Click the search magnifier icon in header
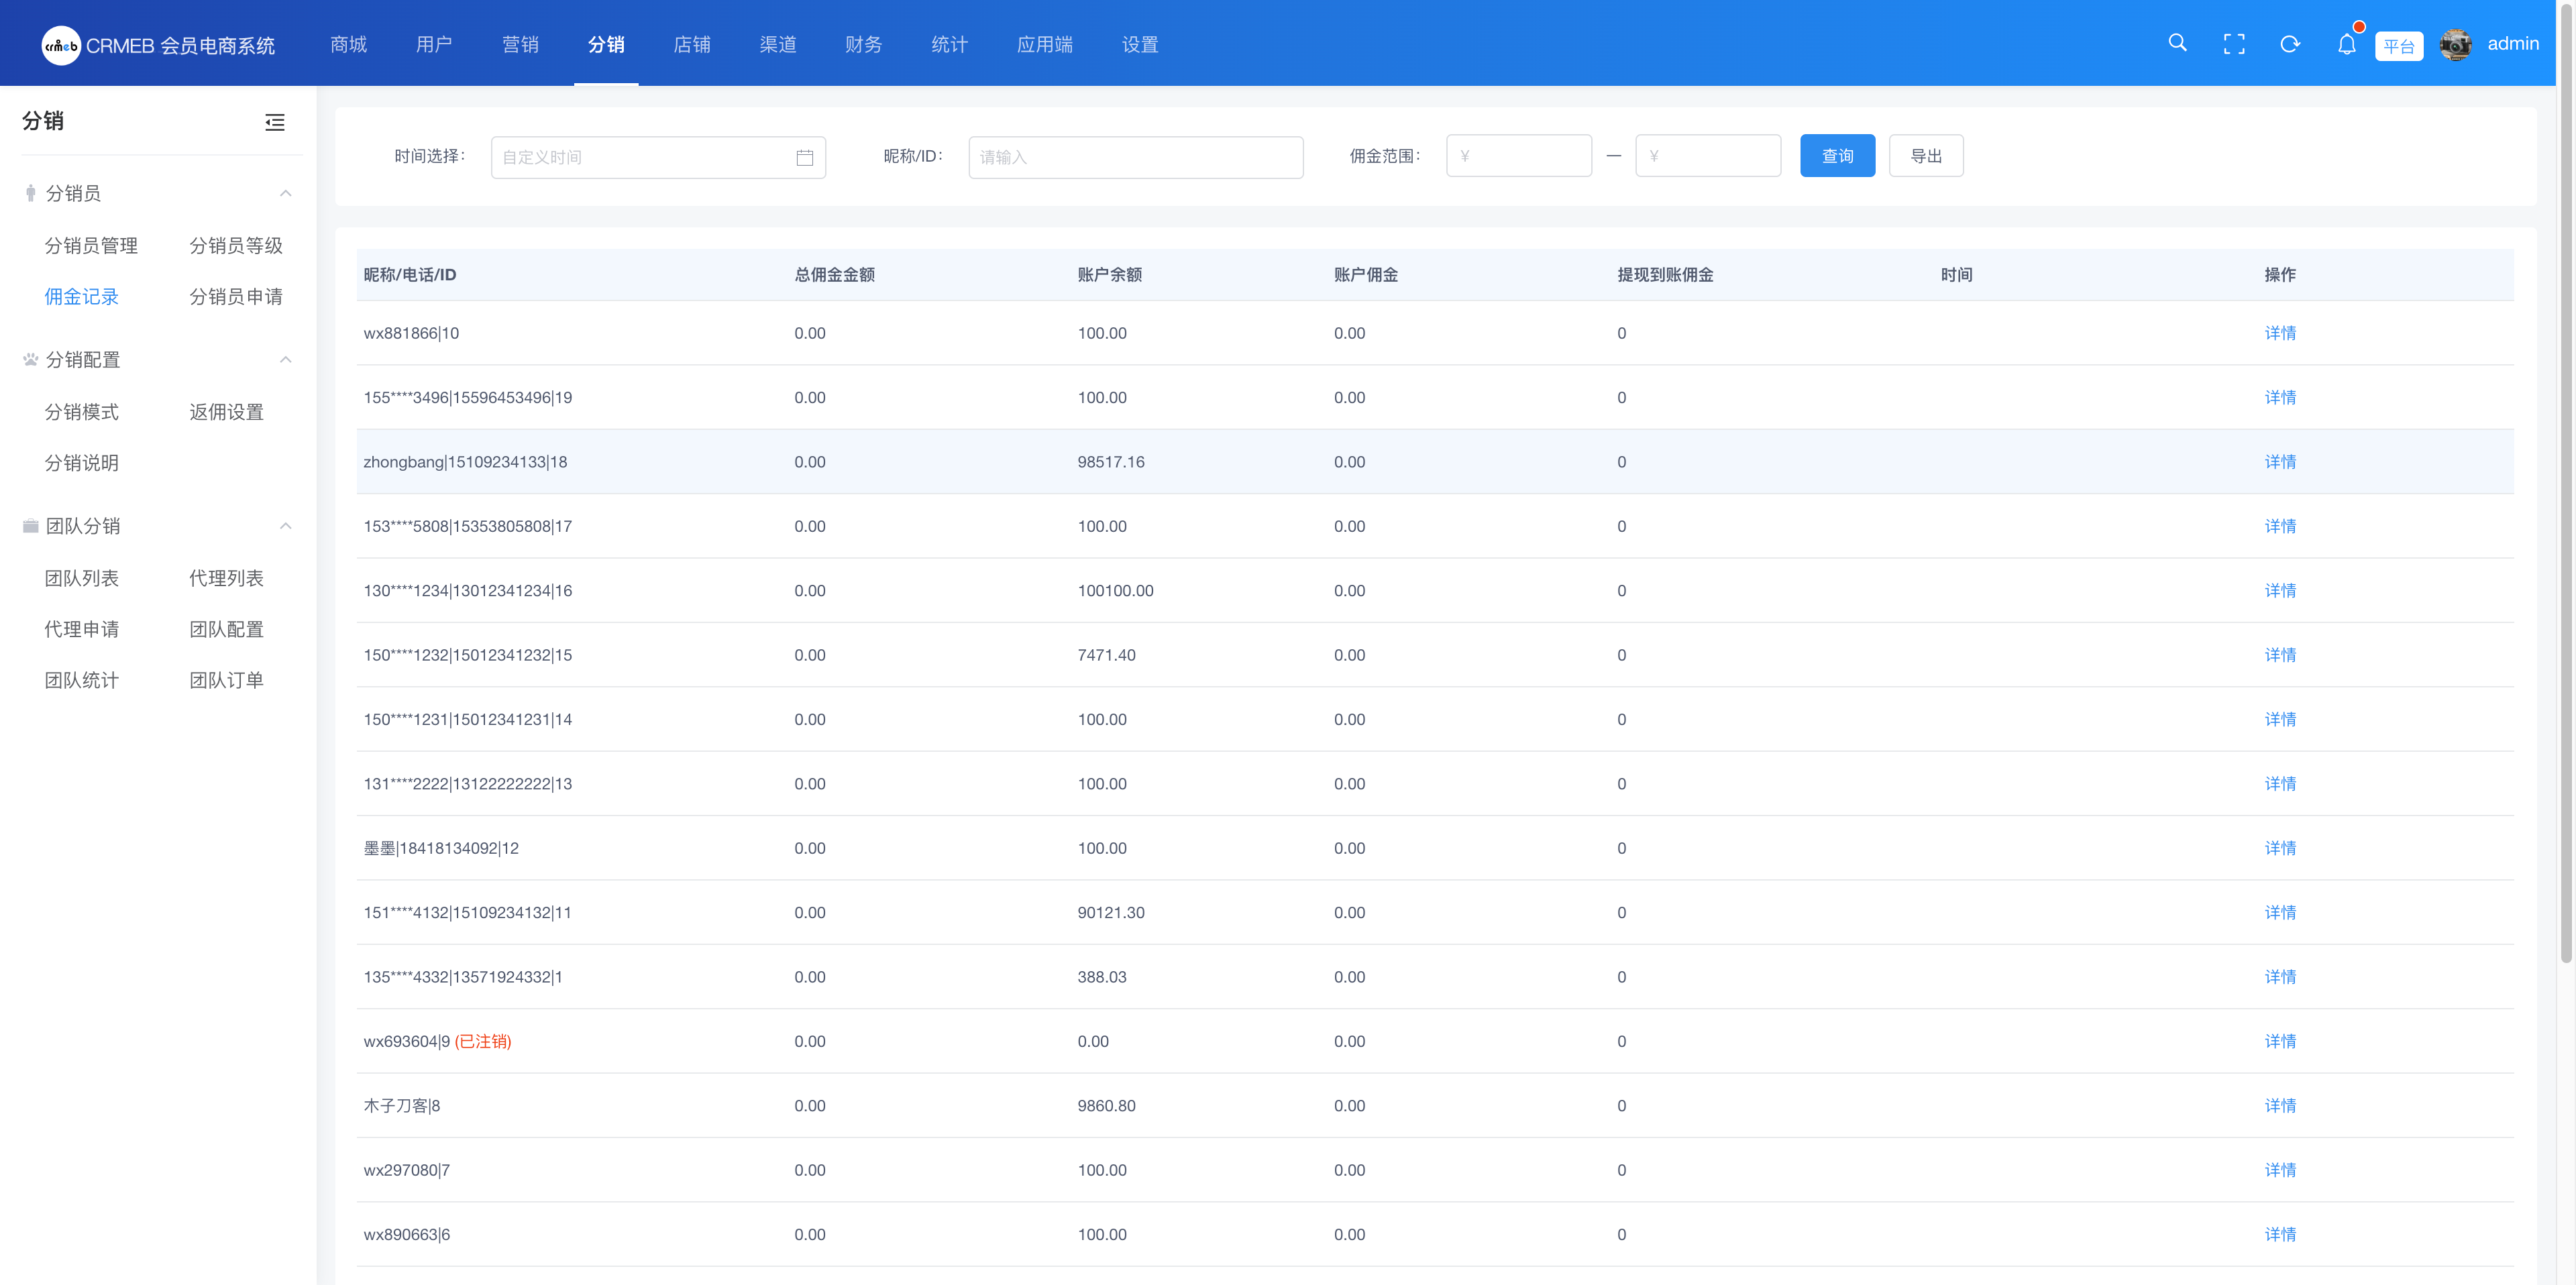 pyautogui.click(x=2177, y=43)
